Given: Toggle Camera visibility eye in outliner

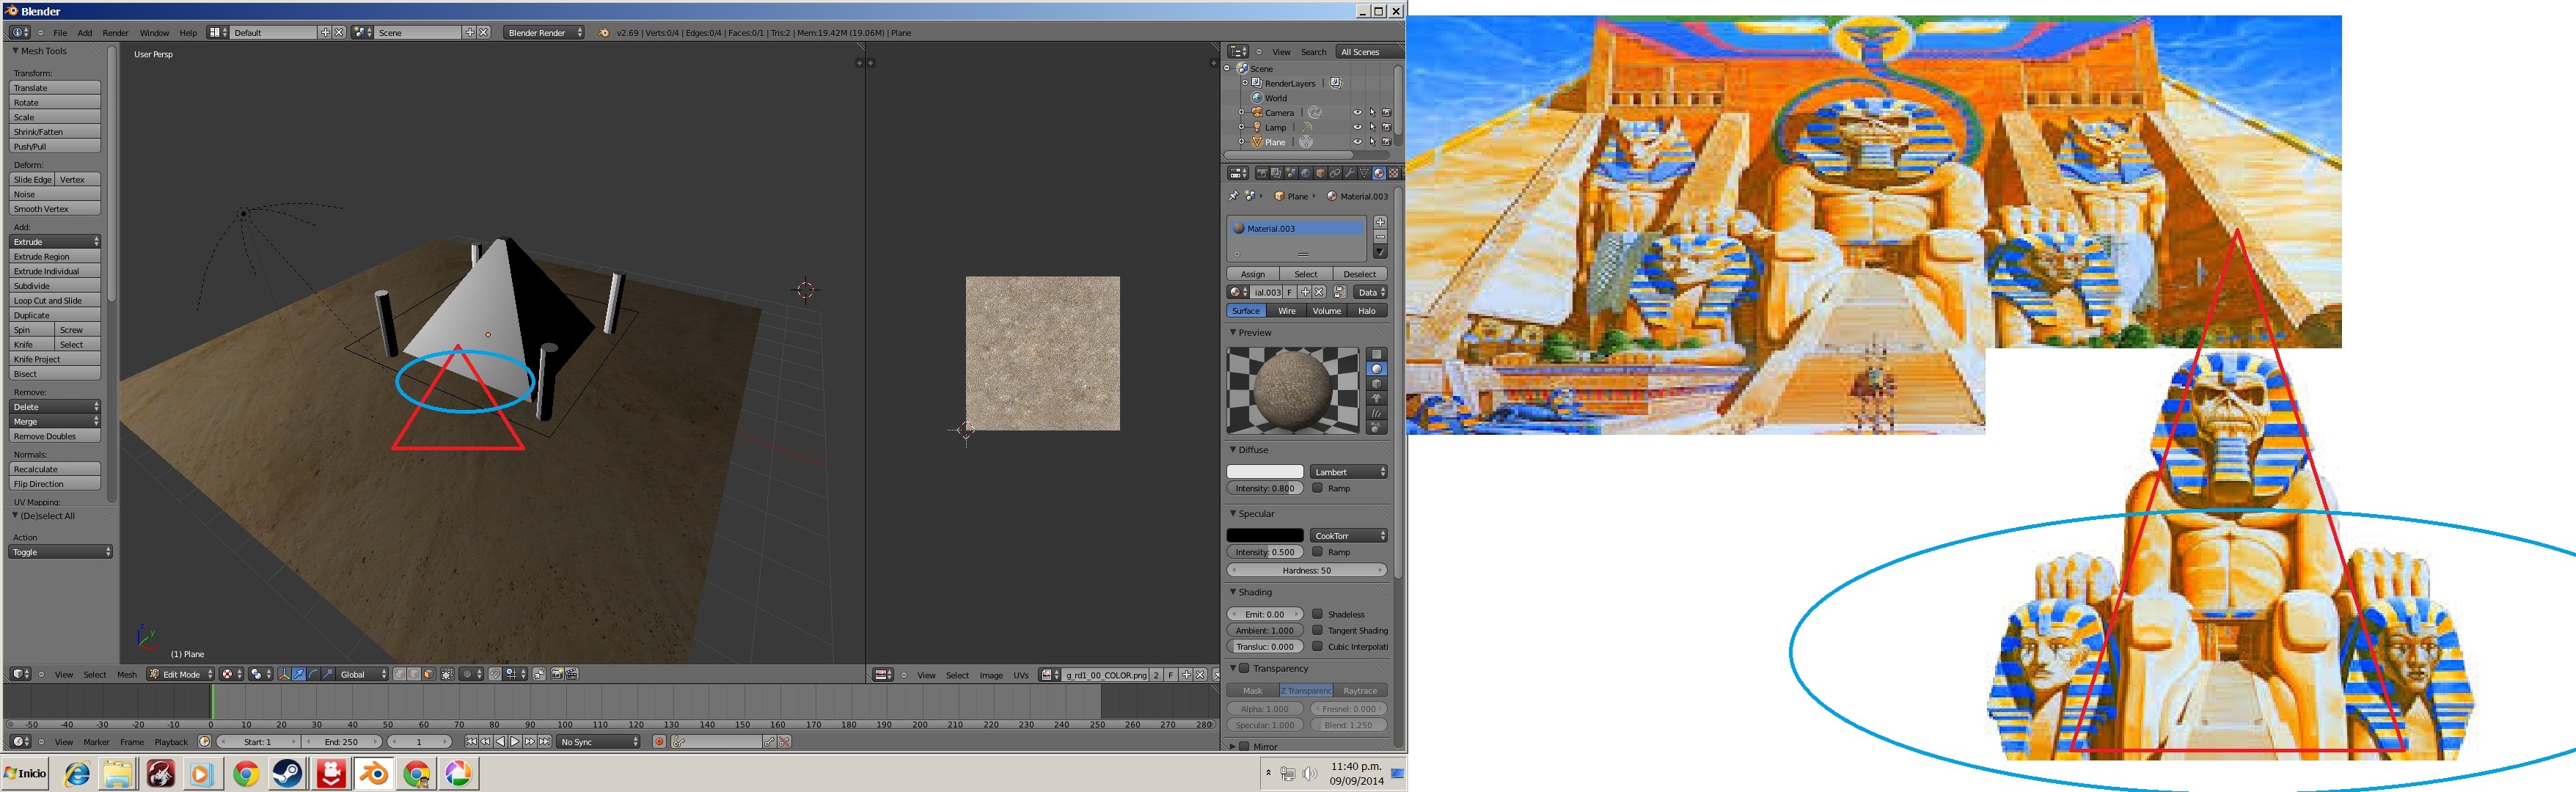Looking at the screenshot, I should click(x=1357, y=113).
